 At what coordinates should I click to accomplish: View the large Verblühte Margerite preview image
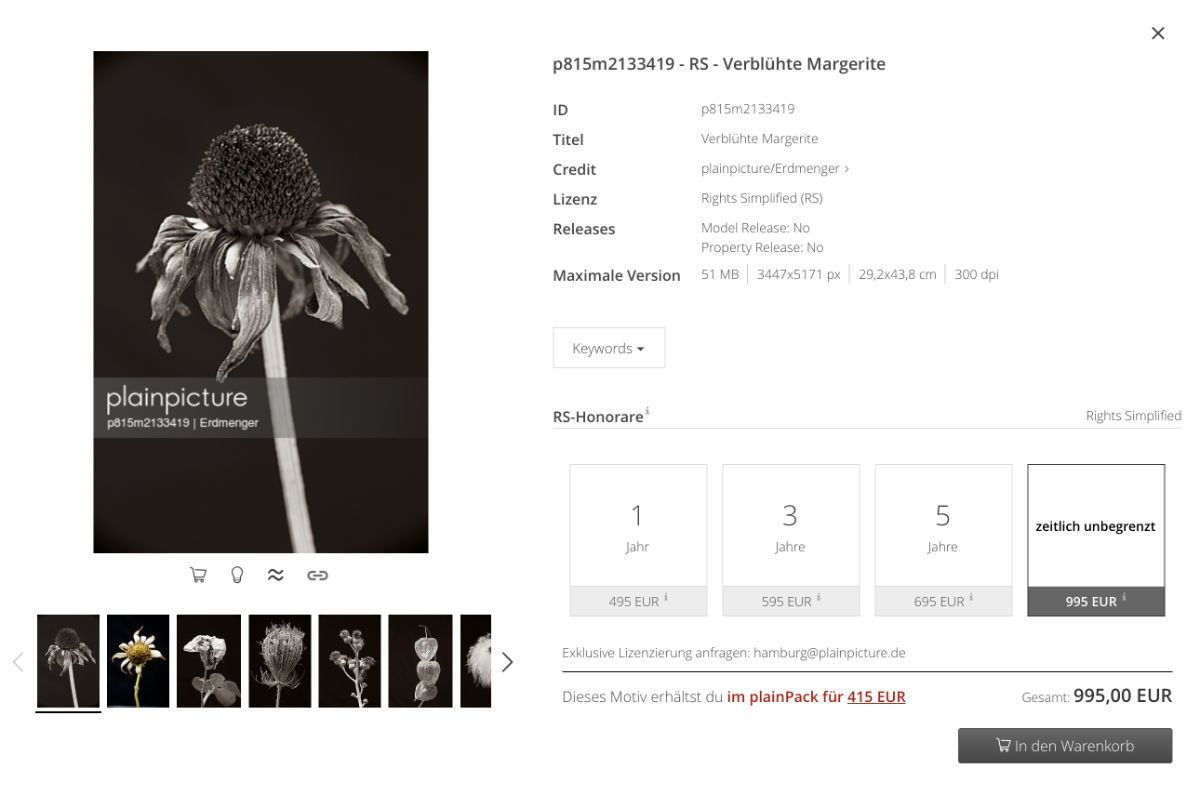coord(261,302)
